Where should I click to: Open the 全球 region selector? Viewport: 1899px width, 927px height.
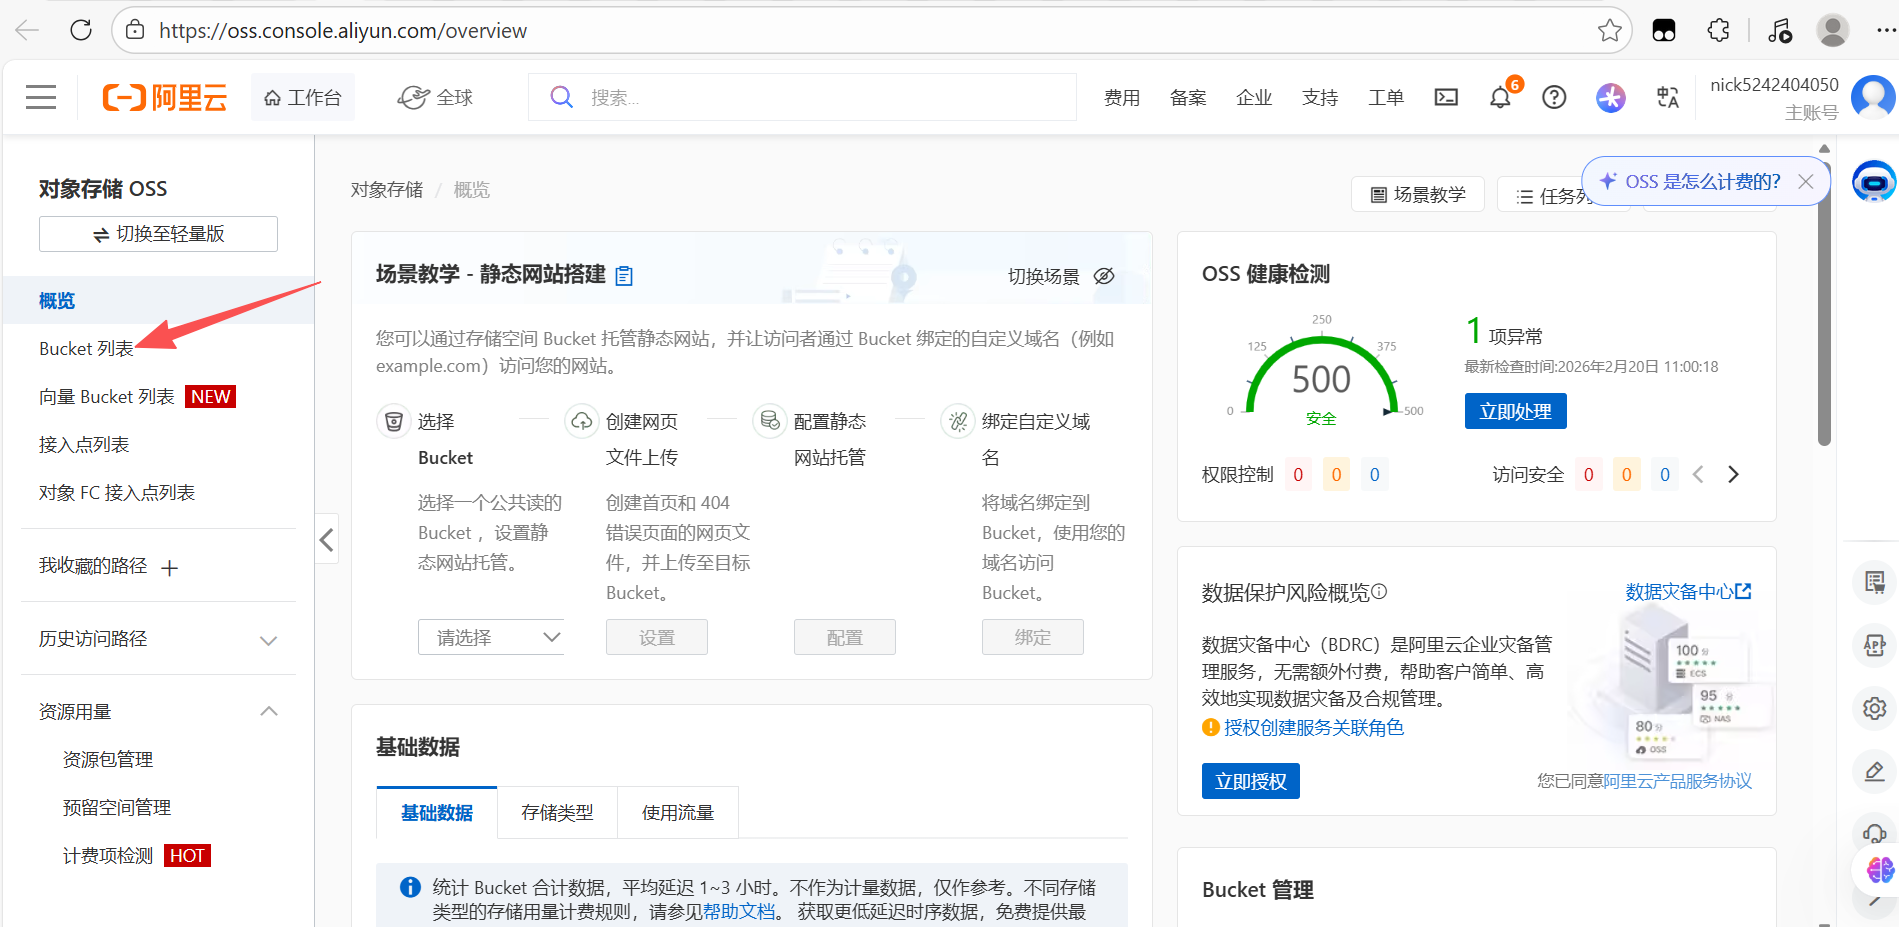[x=436, y=97]
